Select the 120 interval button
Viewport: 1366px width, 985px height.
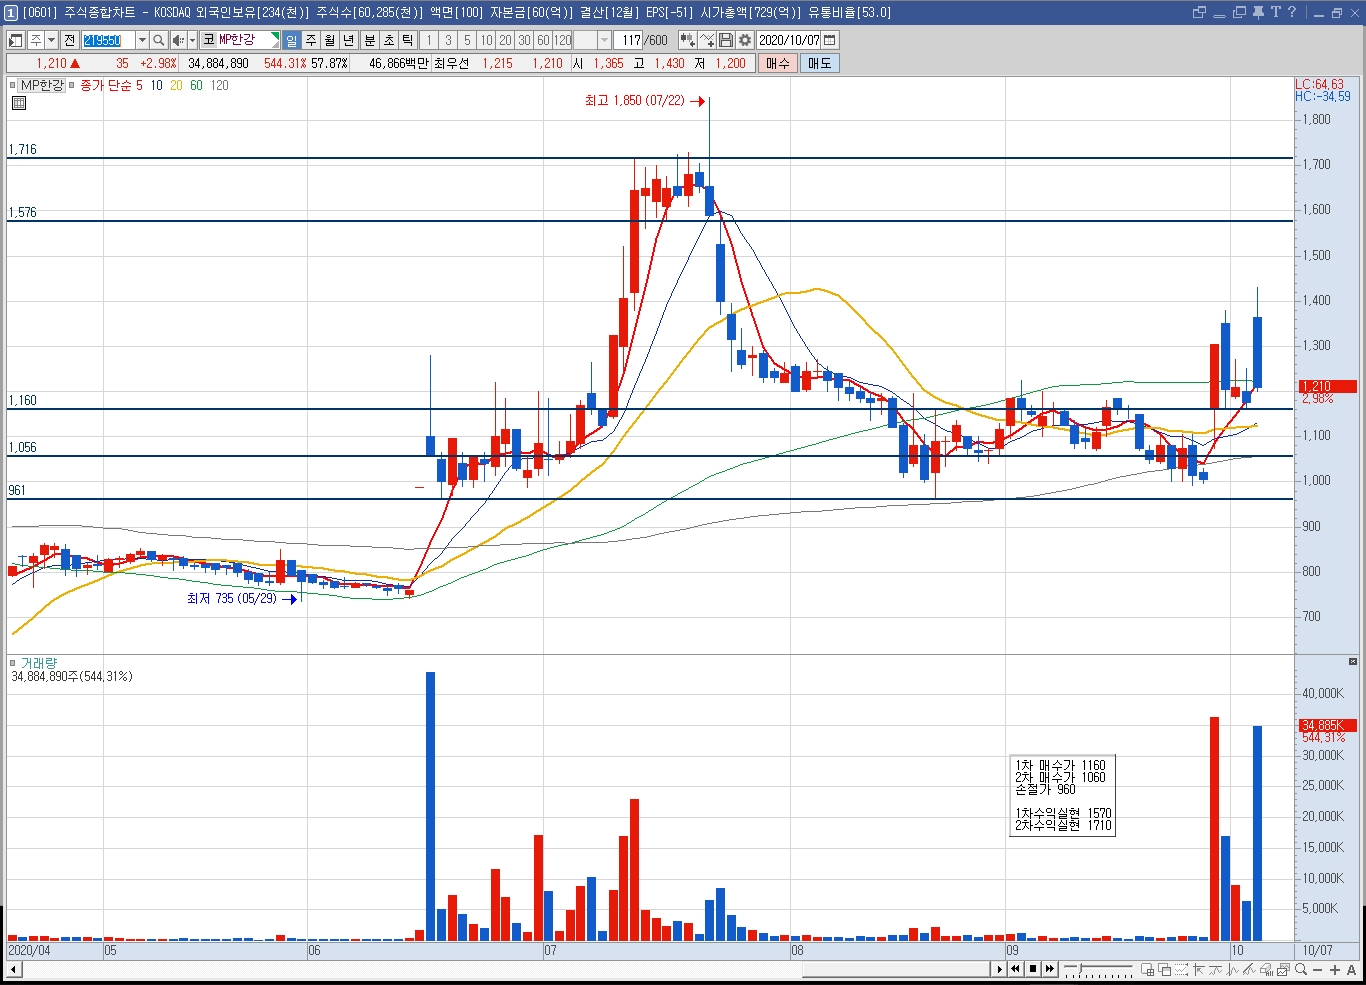pyautogui.click(x=563, y=40)
